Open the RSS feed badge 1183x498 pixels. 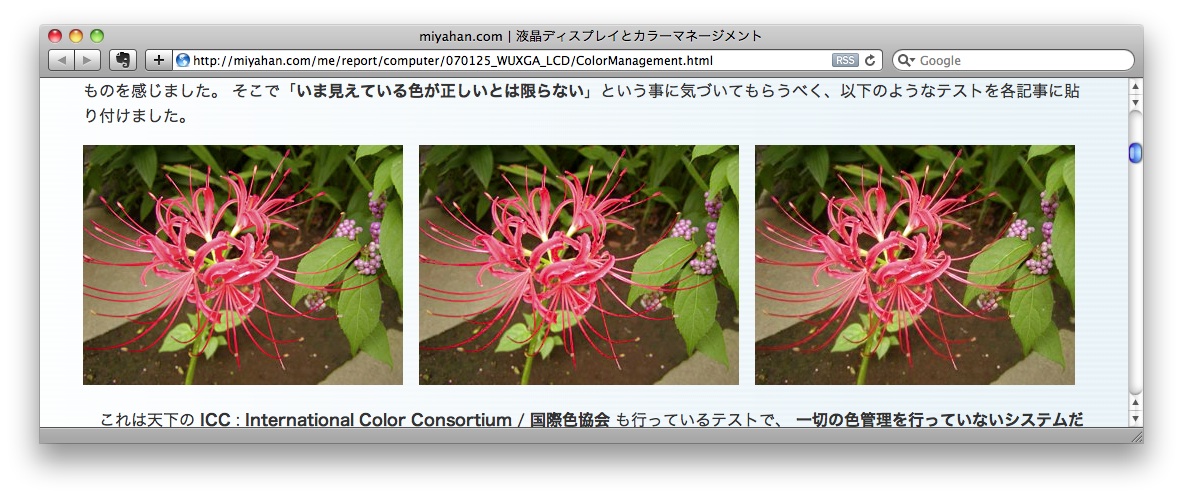(845, 60)
